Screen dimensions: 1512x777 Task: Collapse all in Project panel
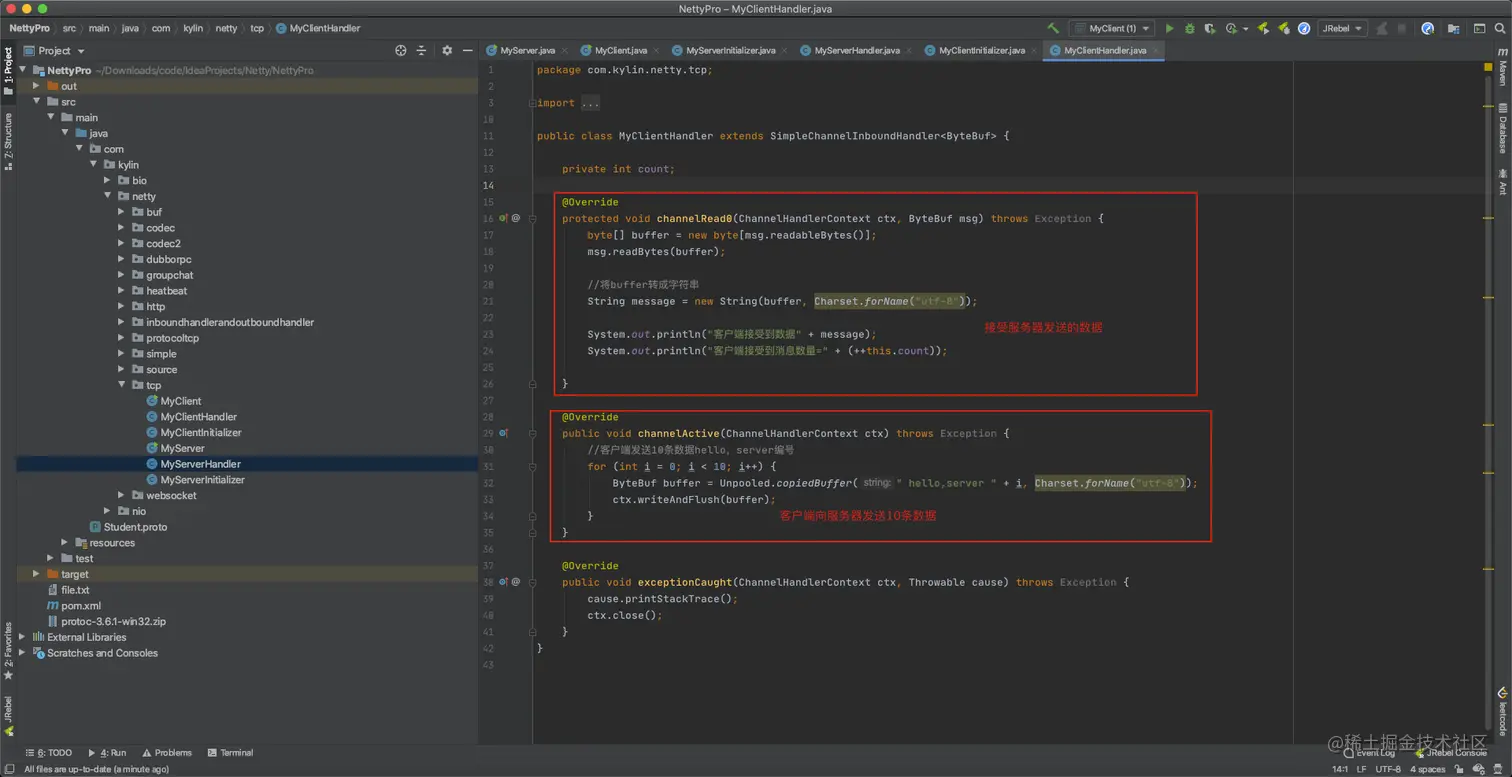tap(421, 51)
